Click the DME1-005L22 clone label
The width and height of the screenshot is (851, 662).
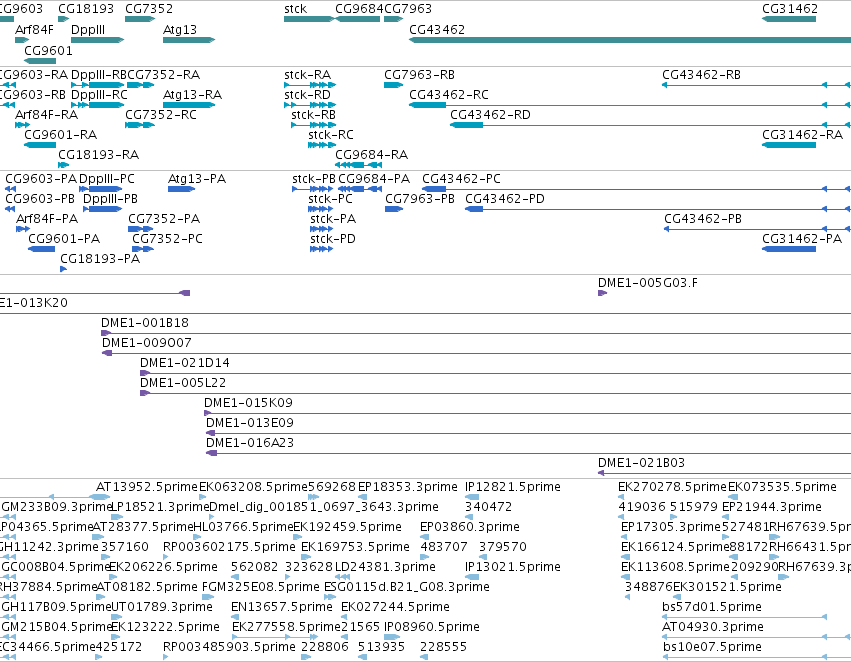[x=183, y=383]
